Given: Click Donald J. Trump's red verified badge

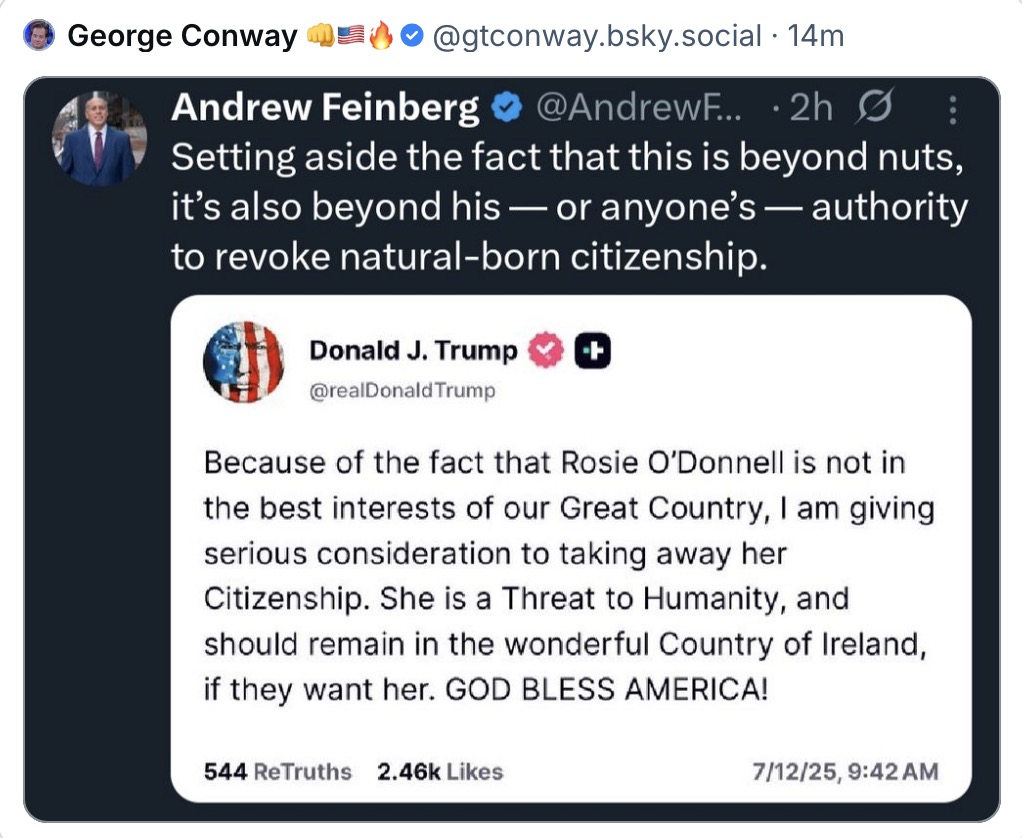Looking at the screenshot, I should click(545, 351).
